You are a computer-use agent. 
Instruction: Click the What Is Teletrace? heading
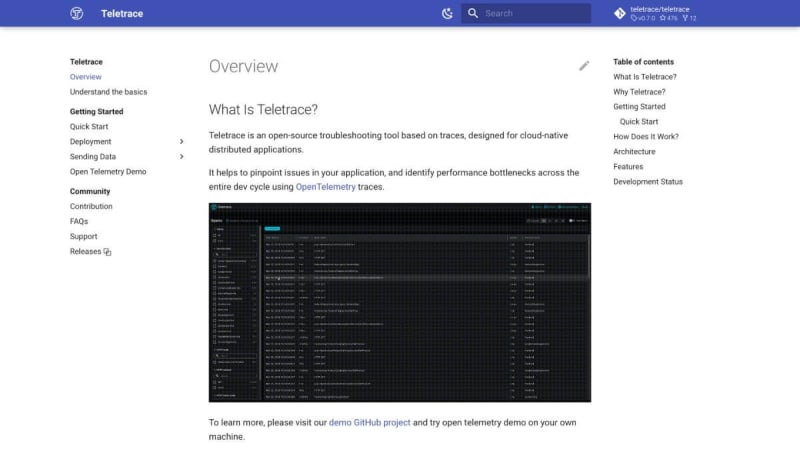pyautogui.click(x=263, y=110)
